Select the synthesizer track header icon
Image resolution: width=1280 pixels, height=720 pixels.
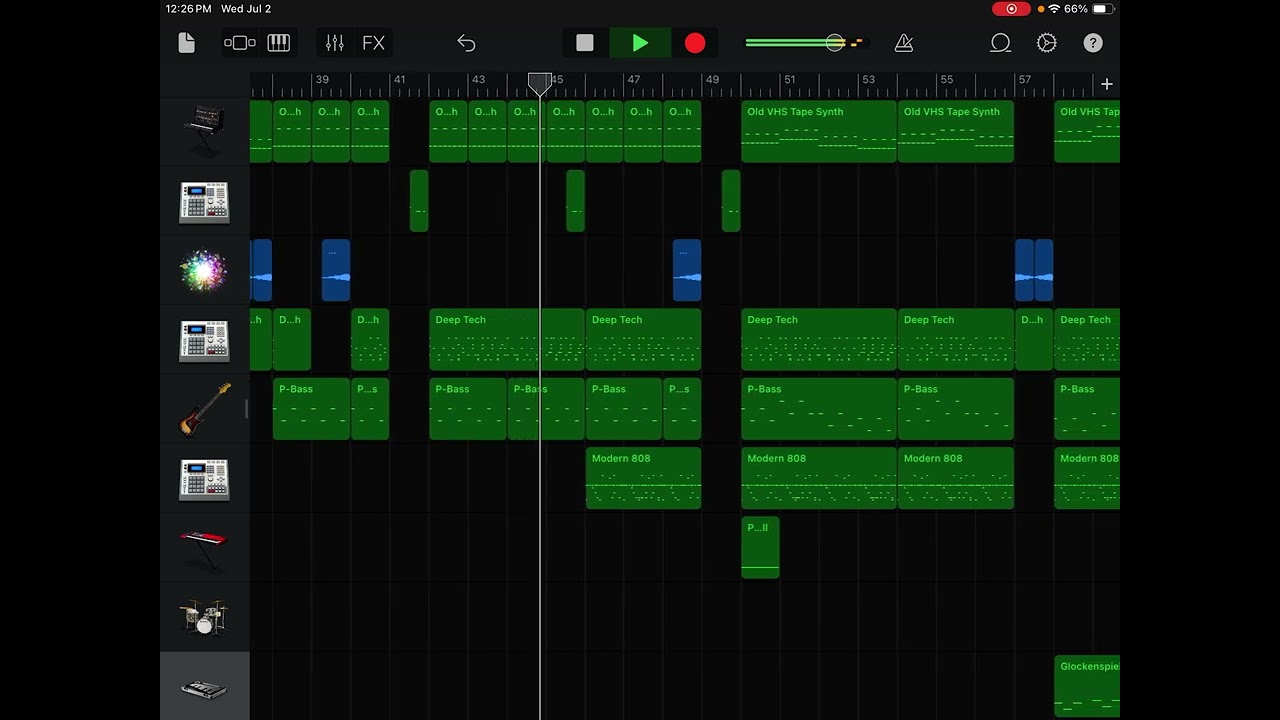tap(204, 131)
